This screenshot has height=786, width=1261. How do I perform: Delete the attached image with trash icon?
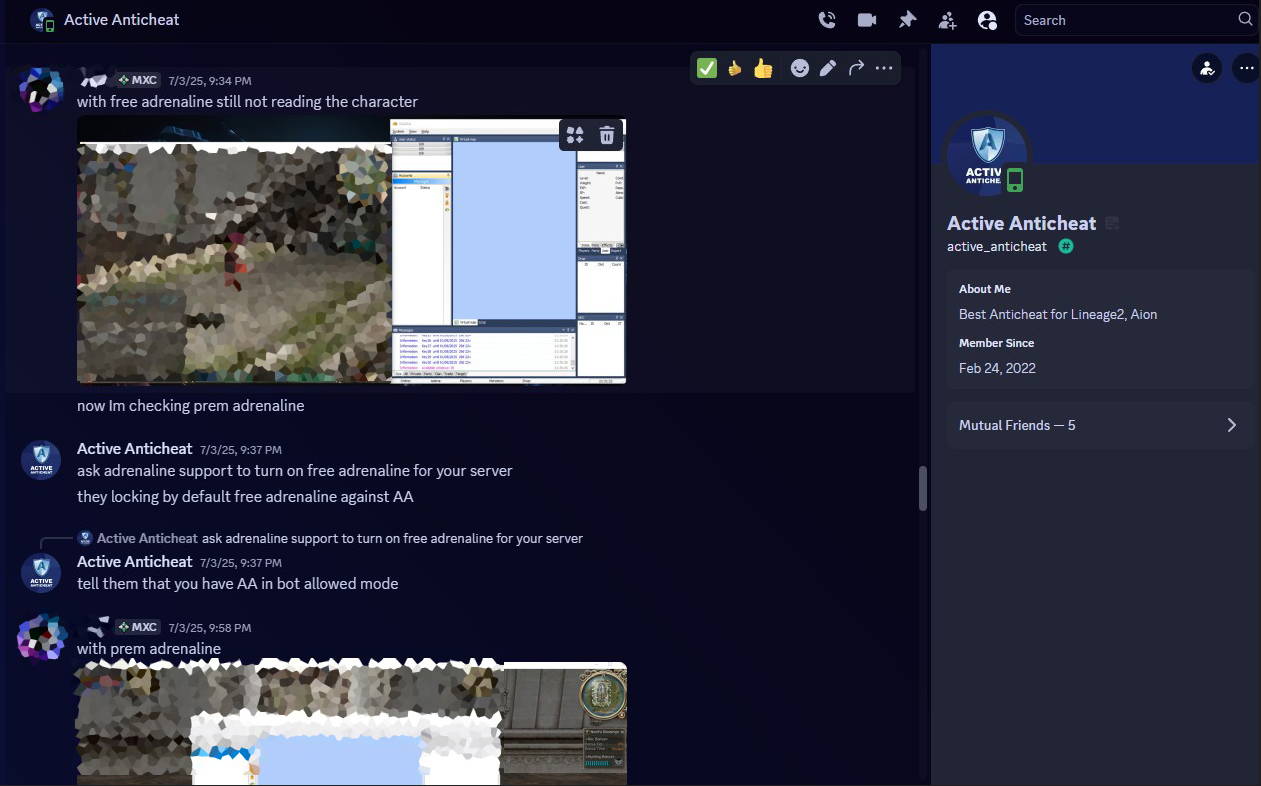click(x=607, y=135)
